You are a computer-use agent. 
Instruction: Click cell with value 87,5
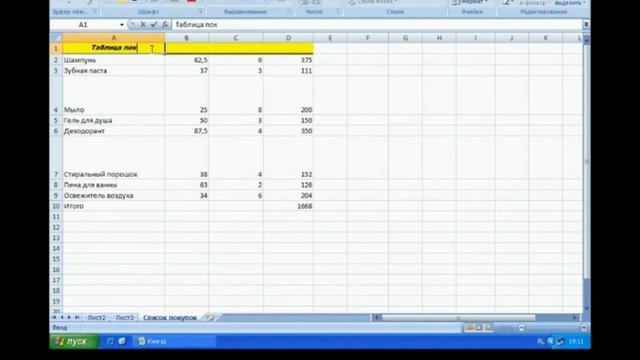pyautogui.click(x=187, y=131)
